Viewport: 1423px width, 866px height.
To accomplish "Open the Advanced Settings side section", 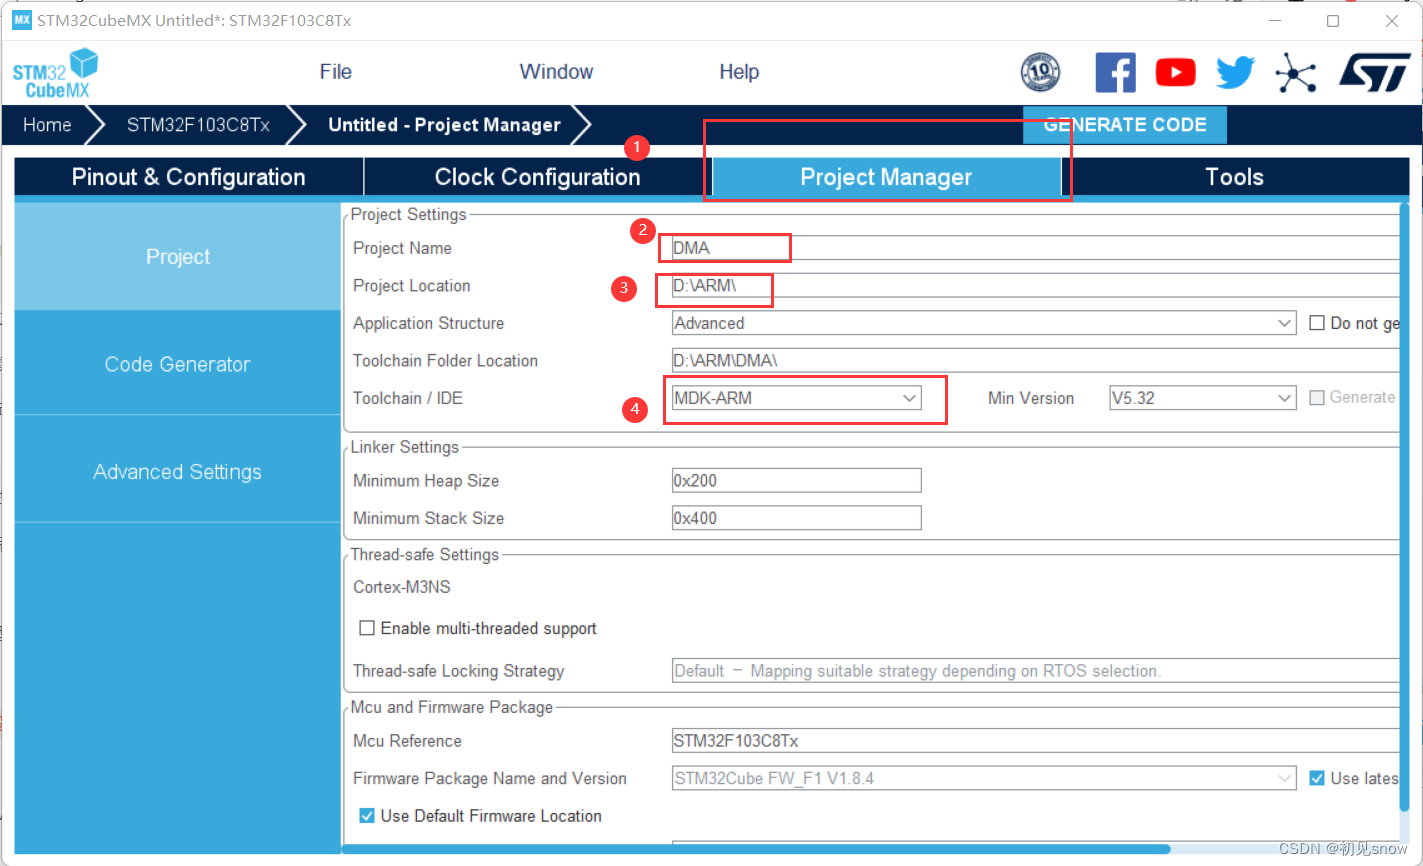I will click(178, 472).
